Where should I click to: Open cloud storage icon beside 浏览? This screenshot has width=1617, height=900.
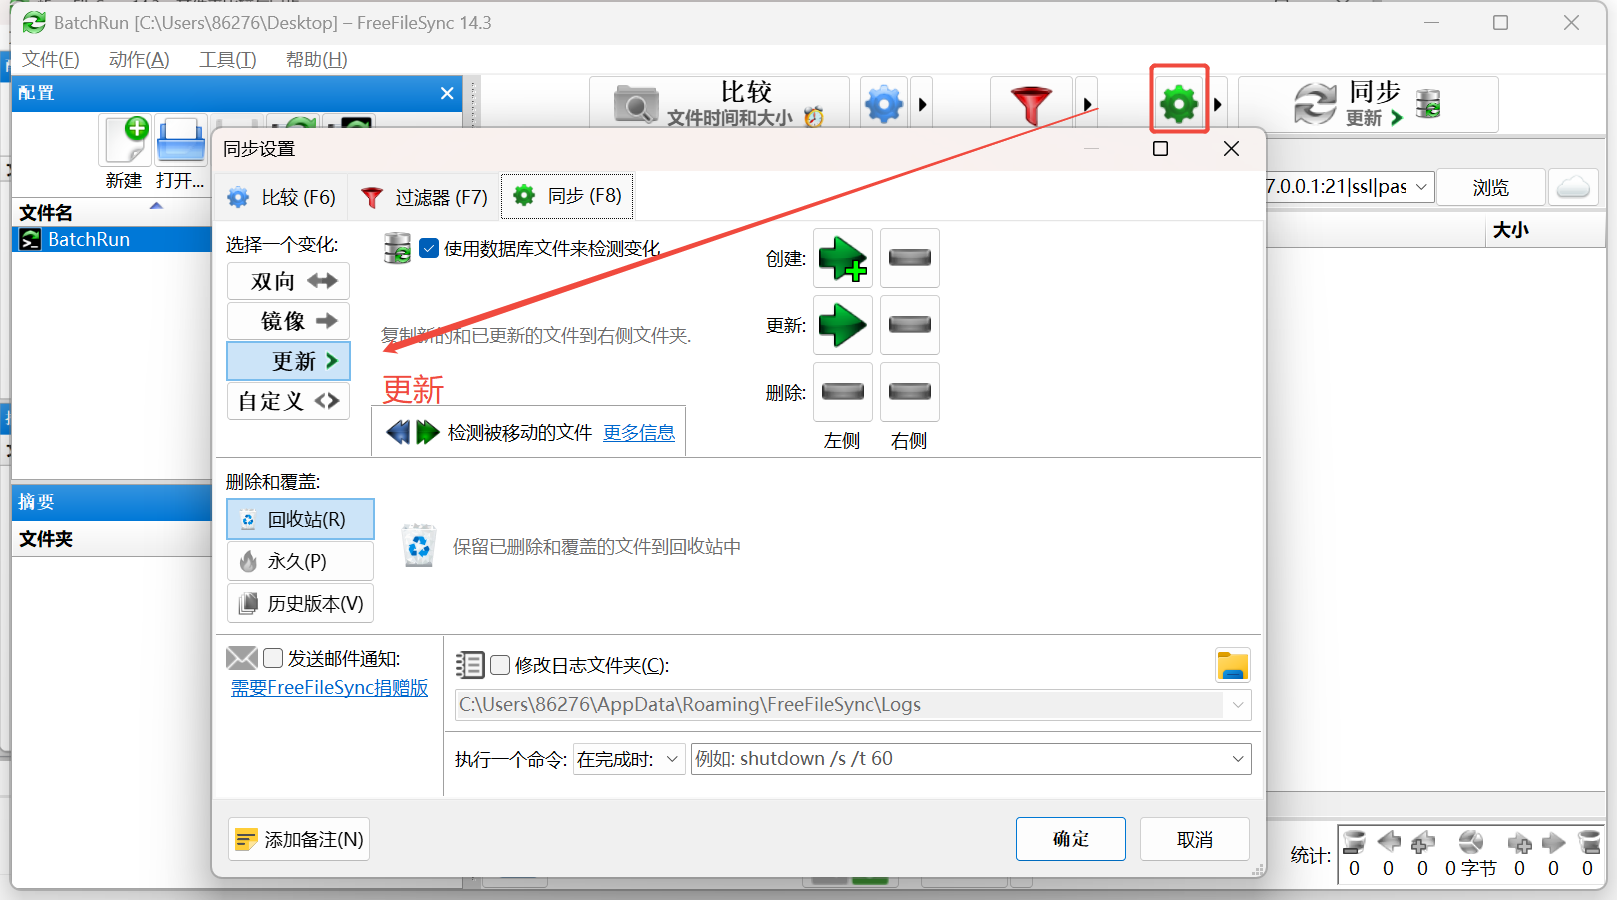tap(1573, 187)
